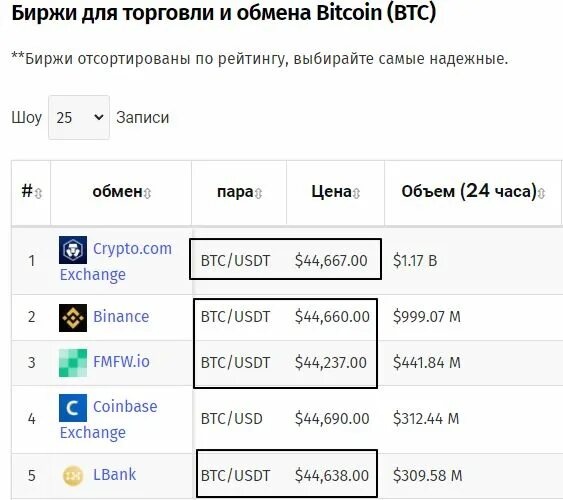This screenshot has height=500, width=563.
Task: Click the FMFW.io green checkered logo
Action: point(73,363)
